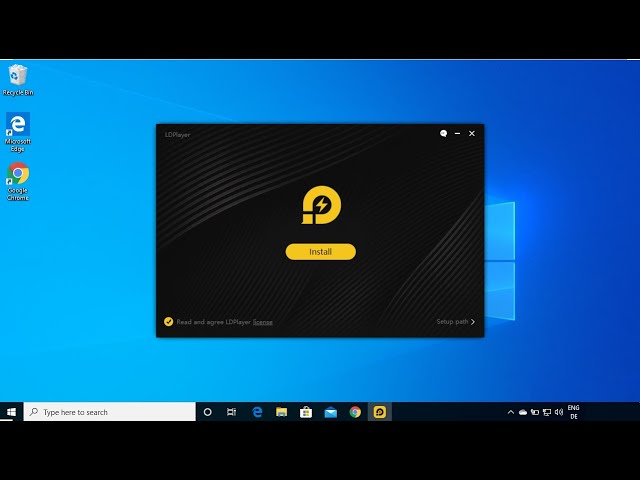
Task: Open network status tray icon
Action: (x=547, y=412)
